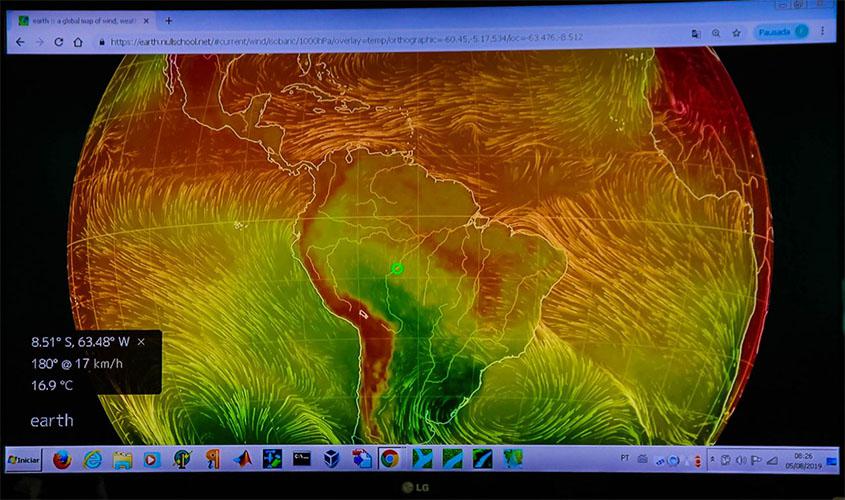Open the file explorer folder icon
Viewport: 845px width, 500px height.
[x=123, y=459]
